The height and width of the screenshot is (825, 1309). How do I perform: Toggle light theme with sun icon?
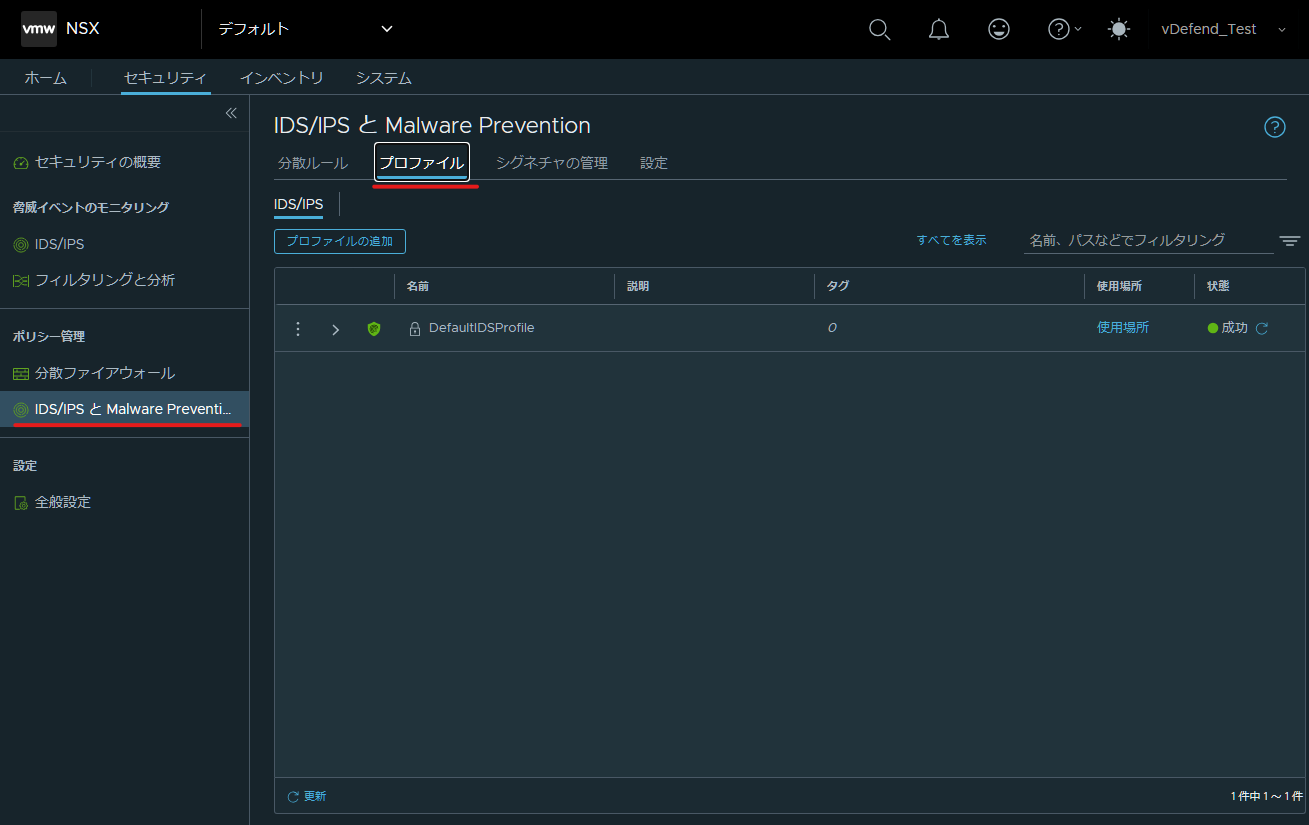pyautogui.click(x=1119, y=29)
